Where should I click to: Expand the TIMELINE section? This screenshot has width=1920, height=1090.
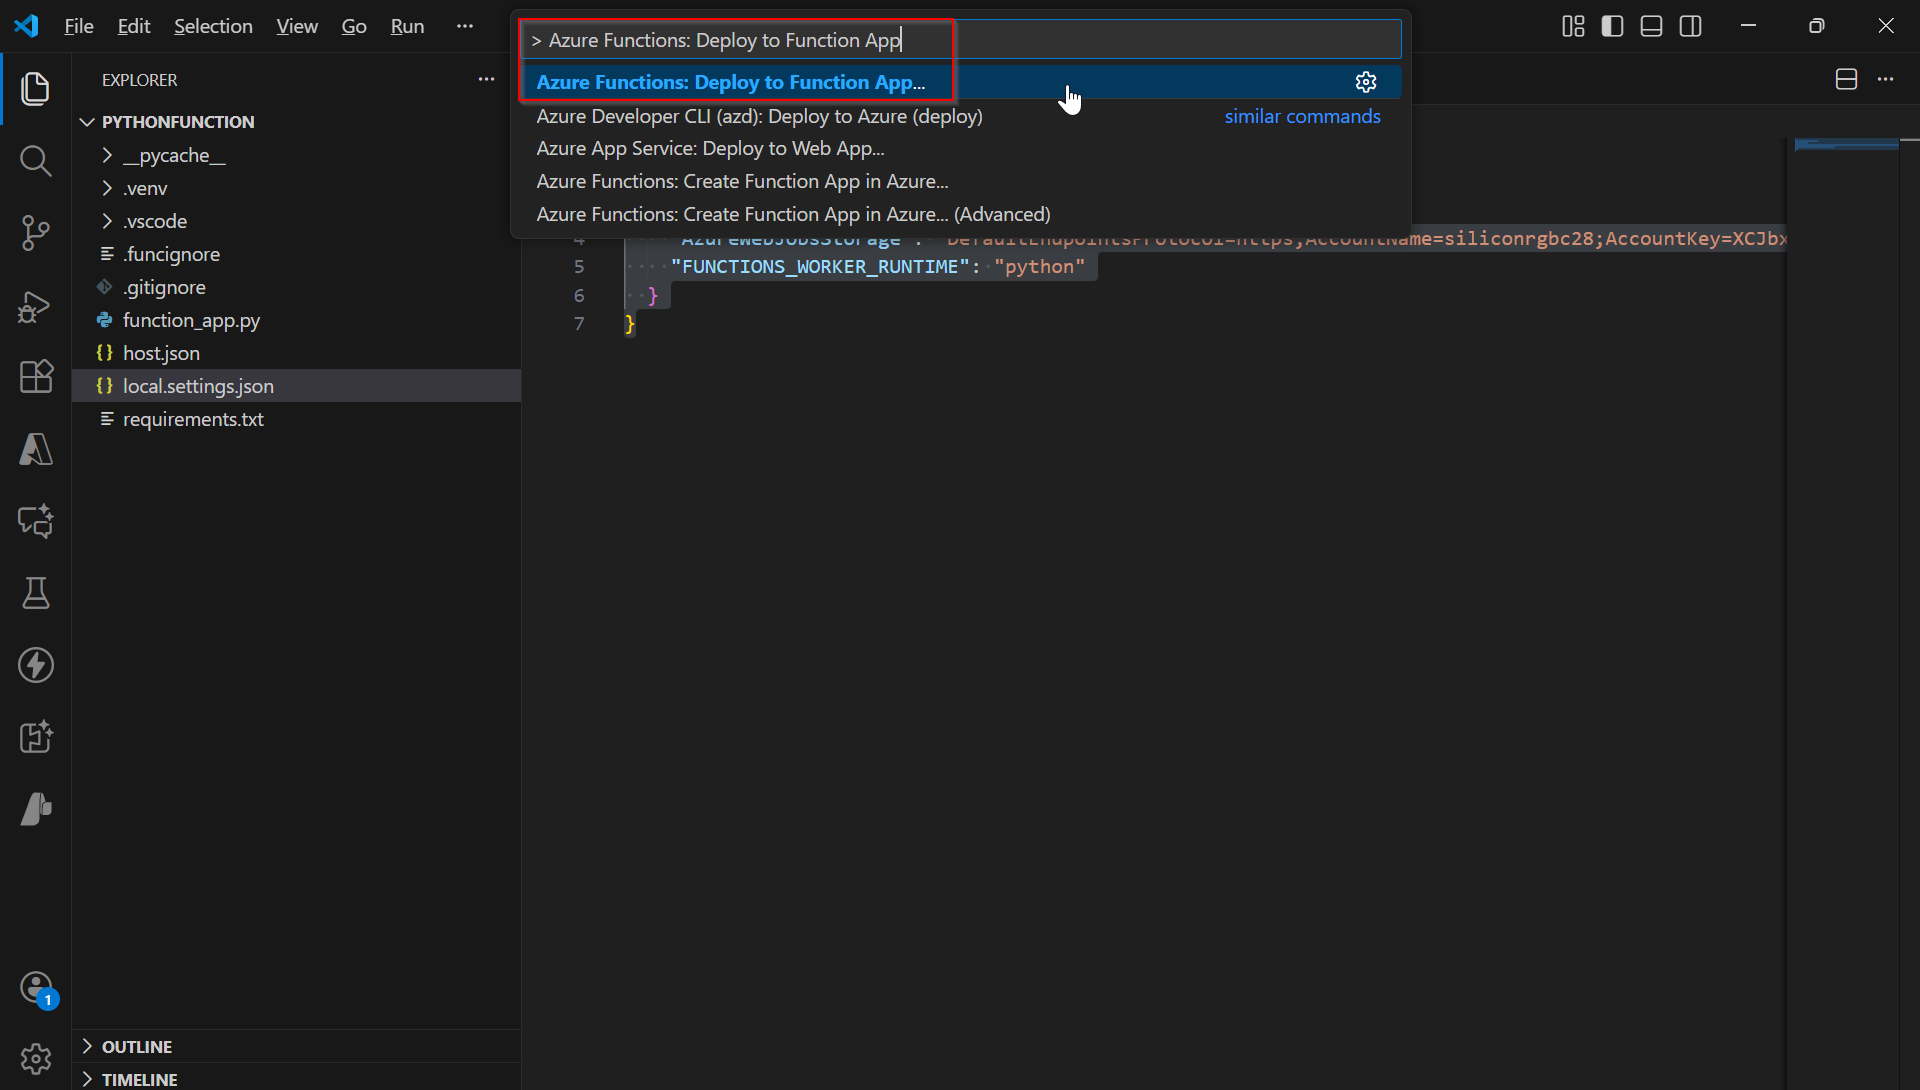[x=296, y=1079]
